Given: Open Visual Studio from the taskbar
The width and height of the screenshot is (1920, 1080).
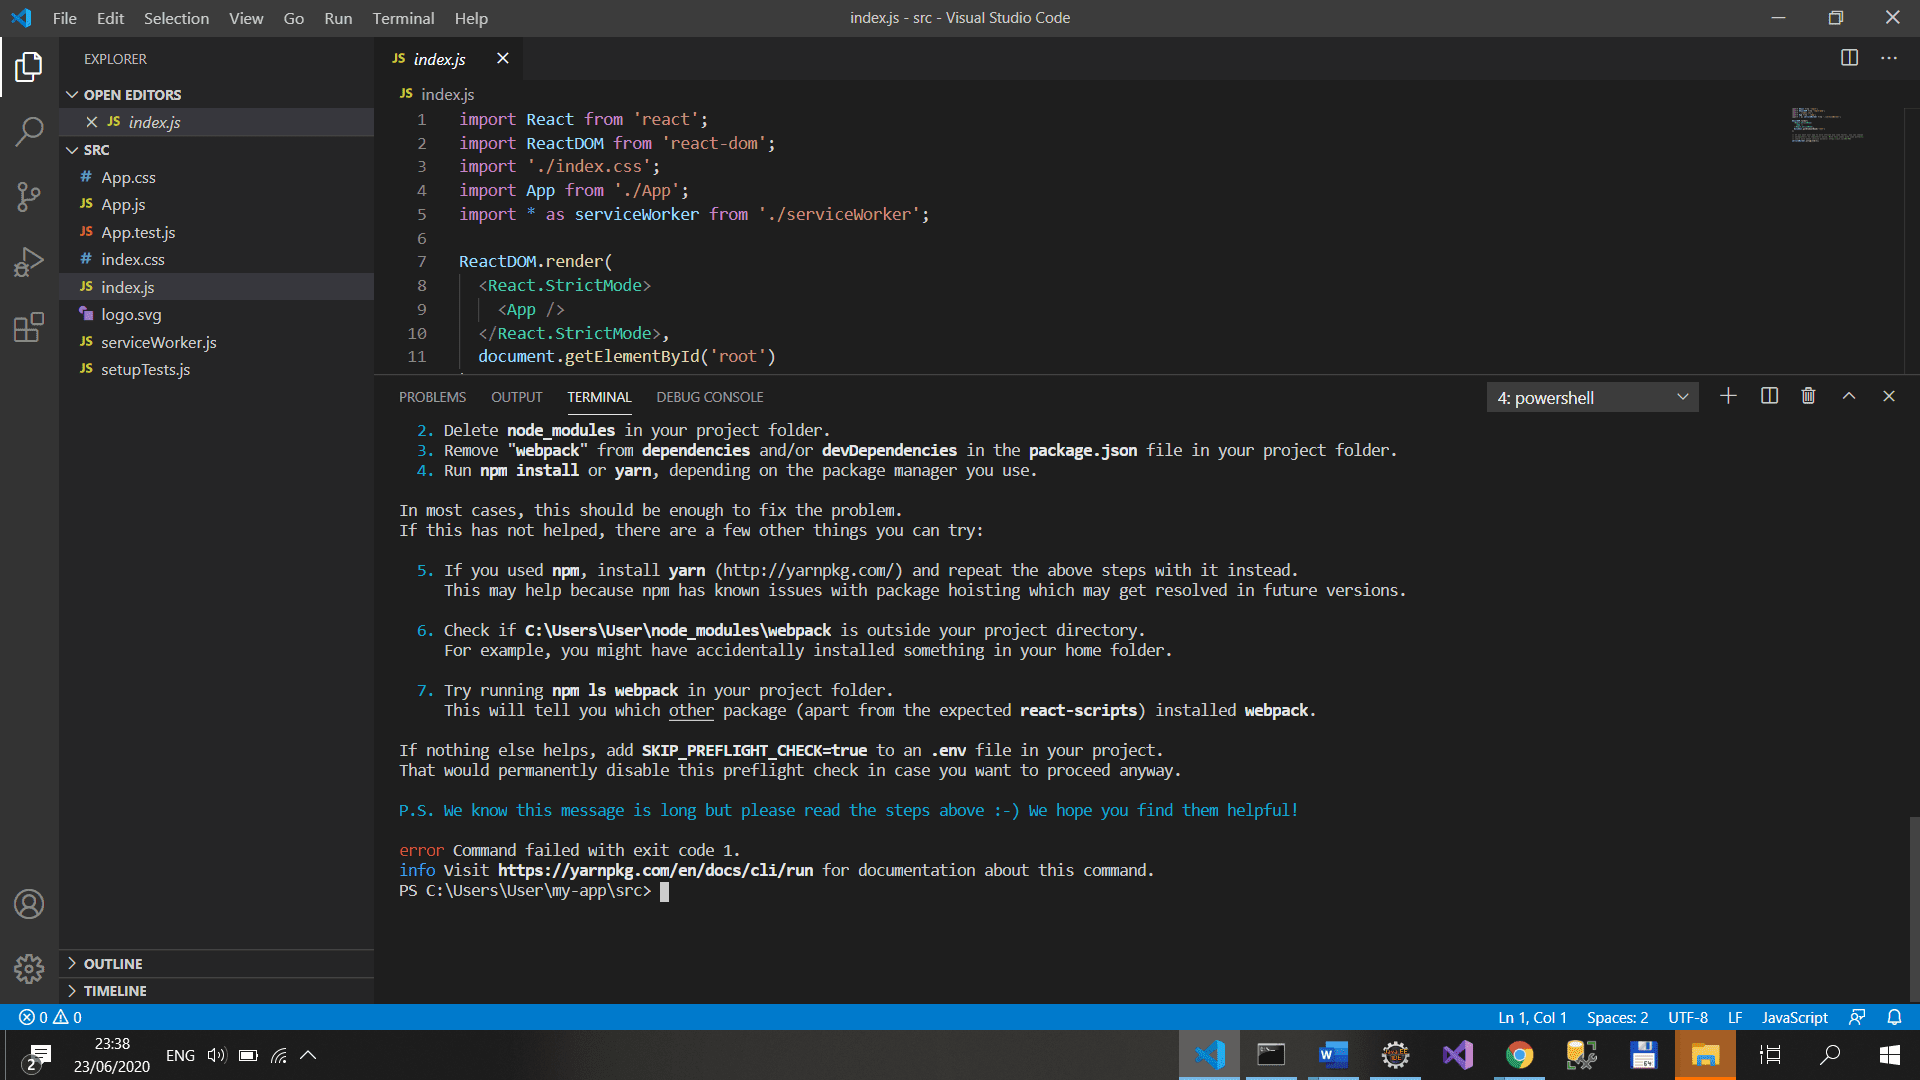Looking at the screenshot, I should [1457, 1055].
